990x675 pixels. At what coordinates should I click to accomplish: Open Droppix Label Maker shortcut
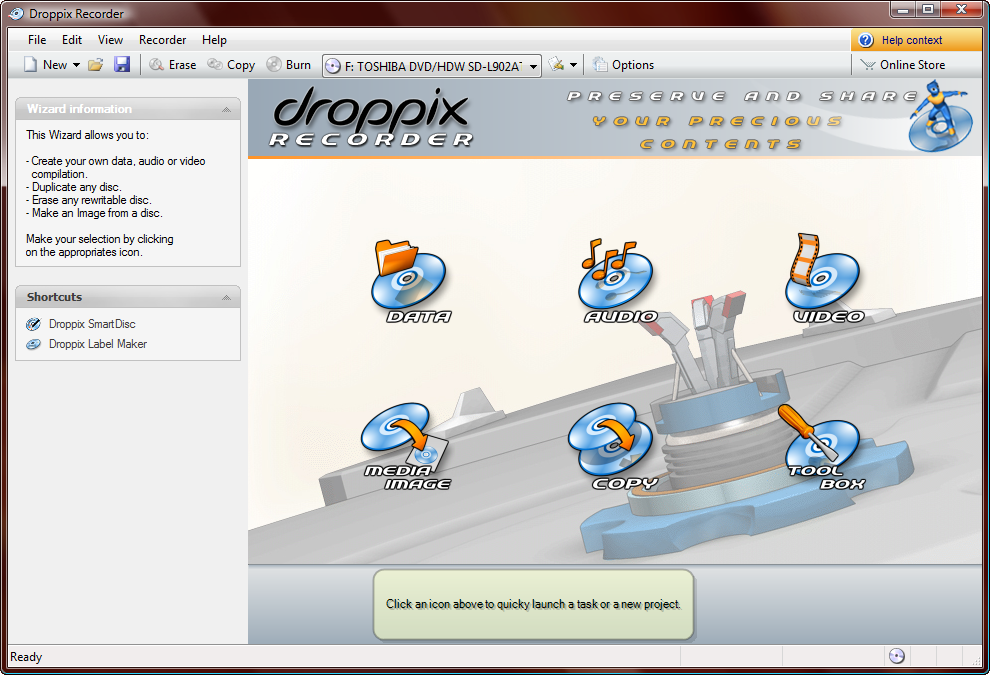tap(86, 344)
